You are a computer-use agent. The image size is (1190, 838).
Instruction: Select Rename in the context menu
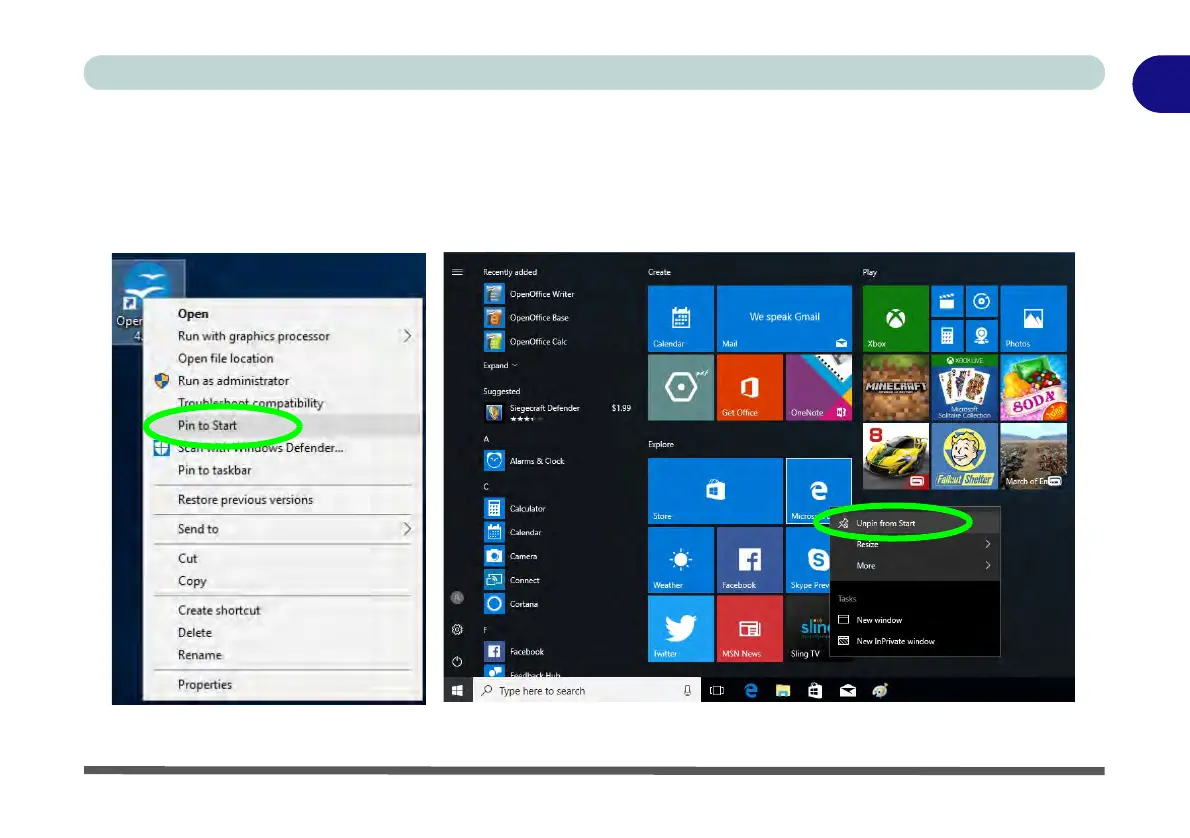point(200,654)
